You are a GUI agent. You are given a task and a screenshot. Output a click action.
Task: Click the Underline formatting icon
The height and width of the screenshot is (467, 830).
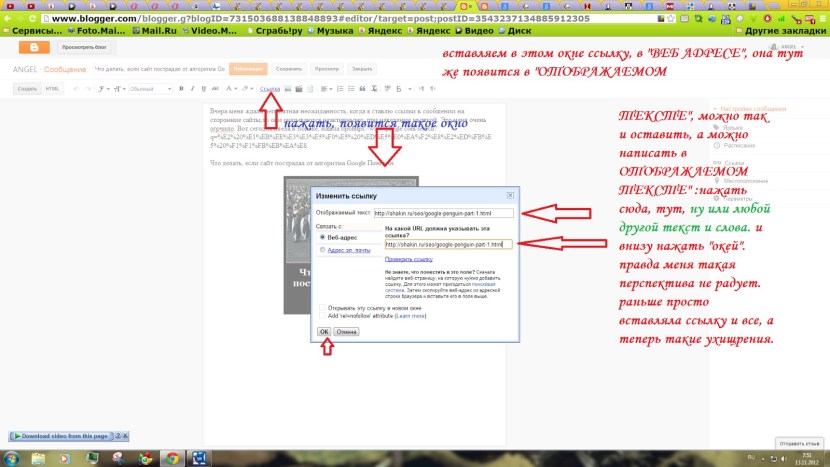[x=201, y=89]
